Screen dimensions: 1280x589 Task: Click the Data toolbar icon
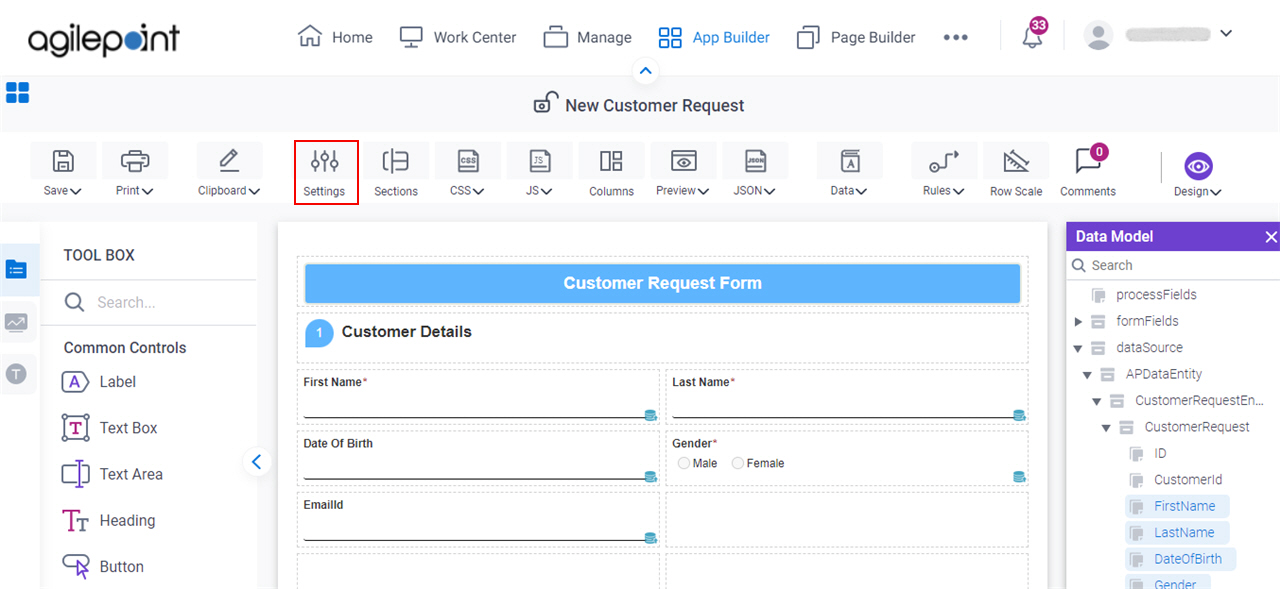pos(849,161)
